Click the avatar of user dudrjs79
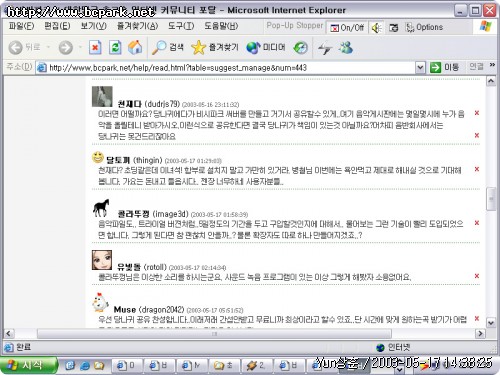500x375 pixels. pyautogui.click(x=102, y=97)
